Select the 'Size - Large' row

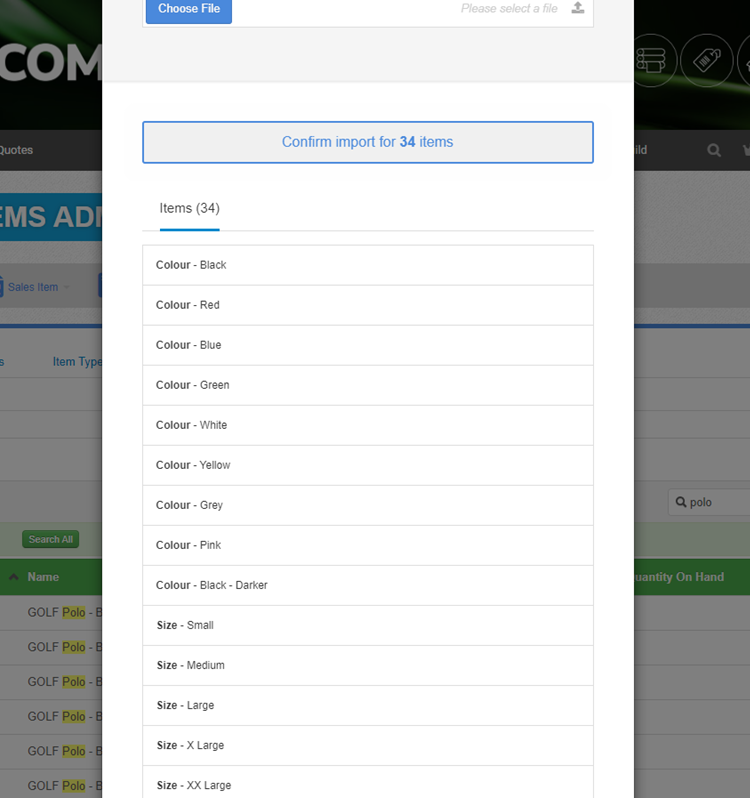[368, 705]
